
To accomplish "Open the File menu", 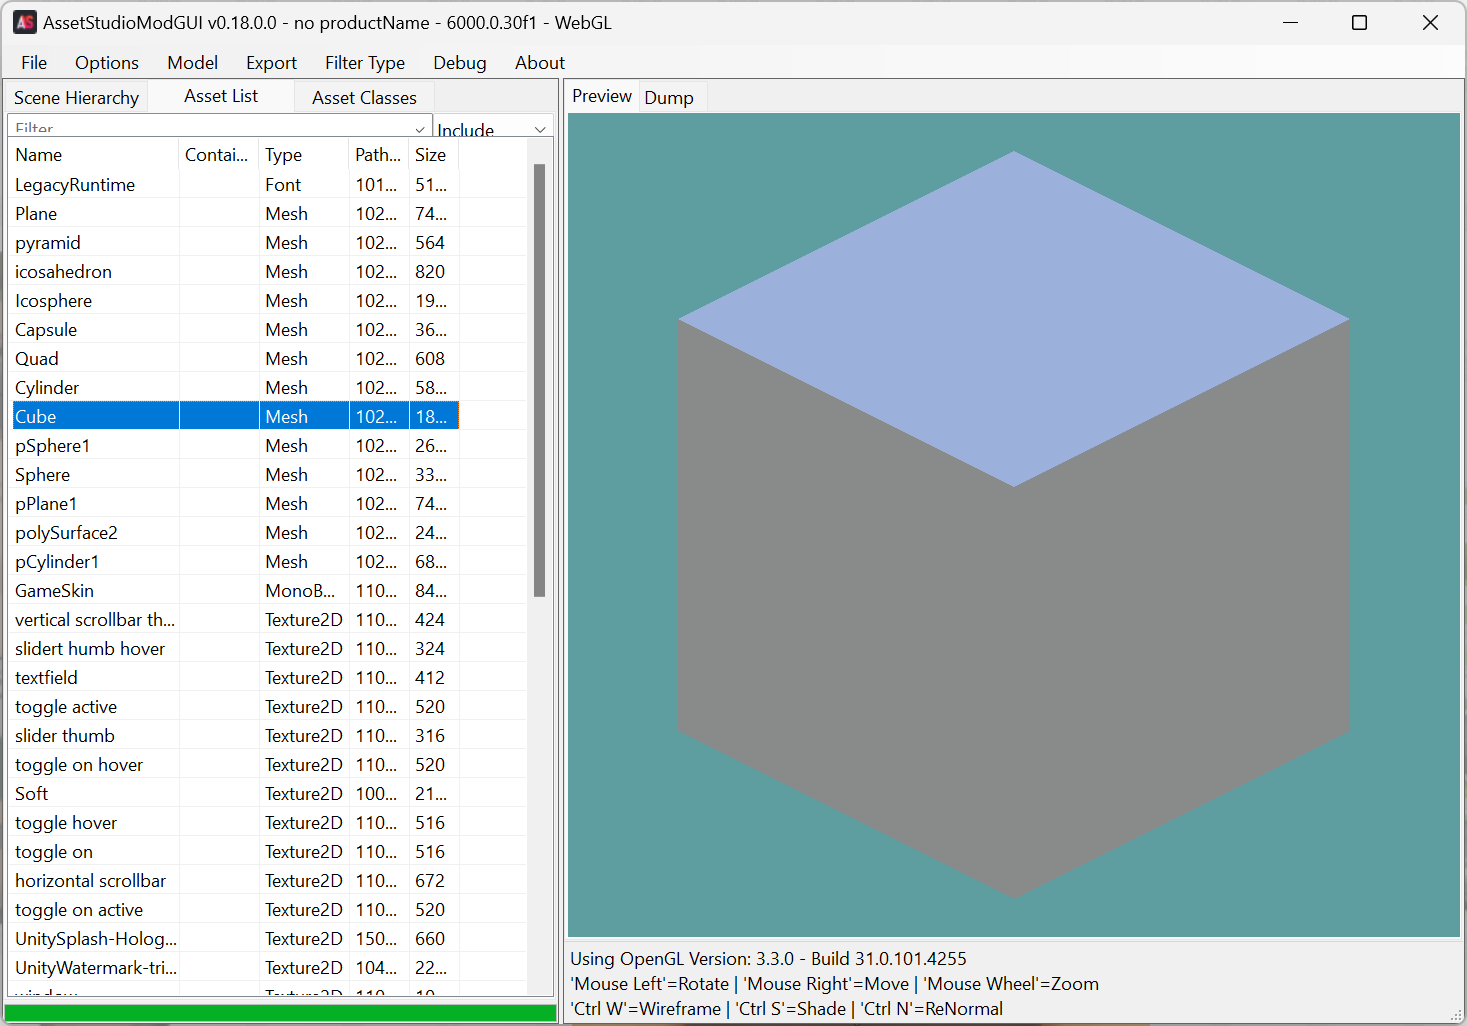I will 34,63.
